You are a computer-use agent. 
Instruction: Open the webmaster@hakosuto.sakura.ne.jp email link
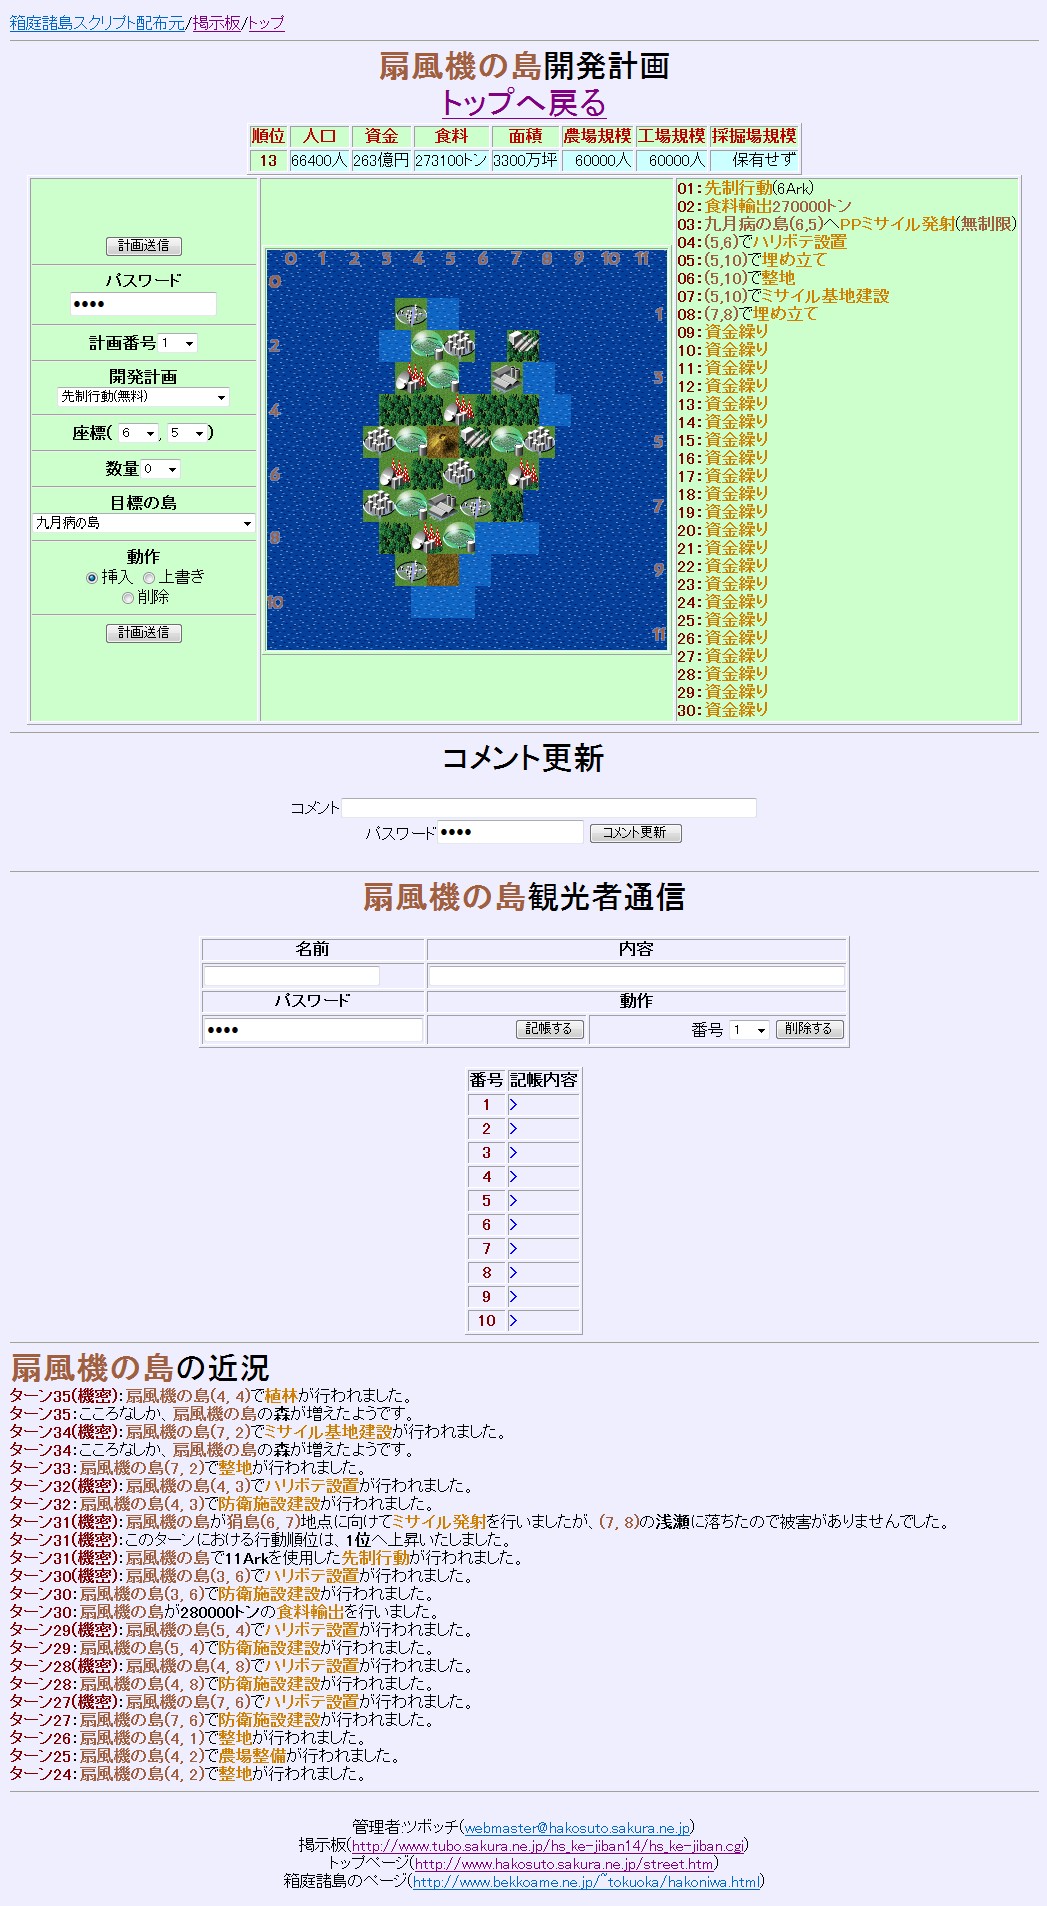(578, 1828)
